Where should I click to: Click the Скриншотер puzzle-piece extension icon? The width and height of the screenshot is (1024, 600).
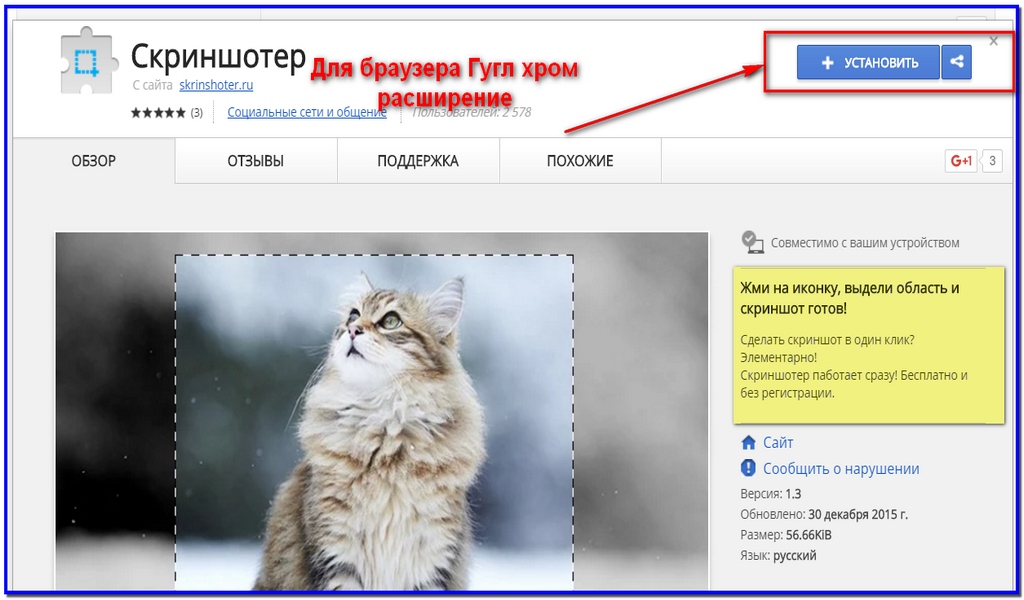pos(89,62)
